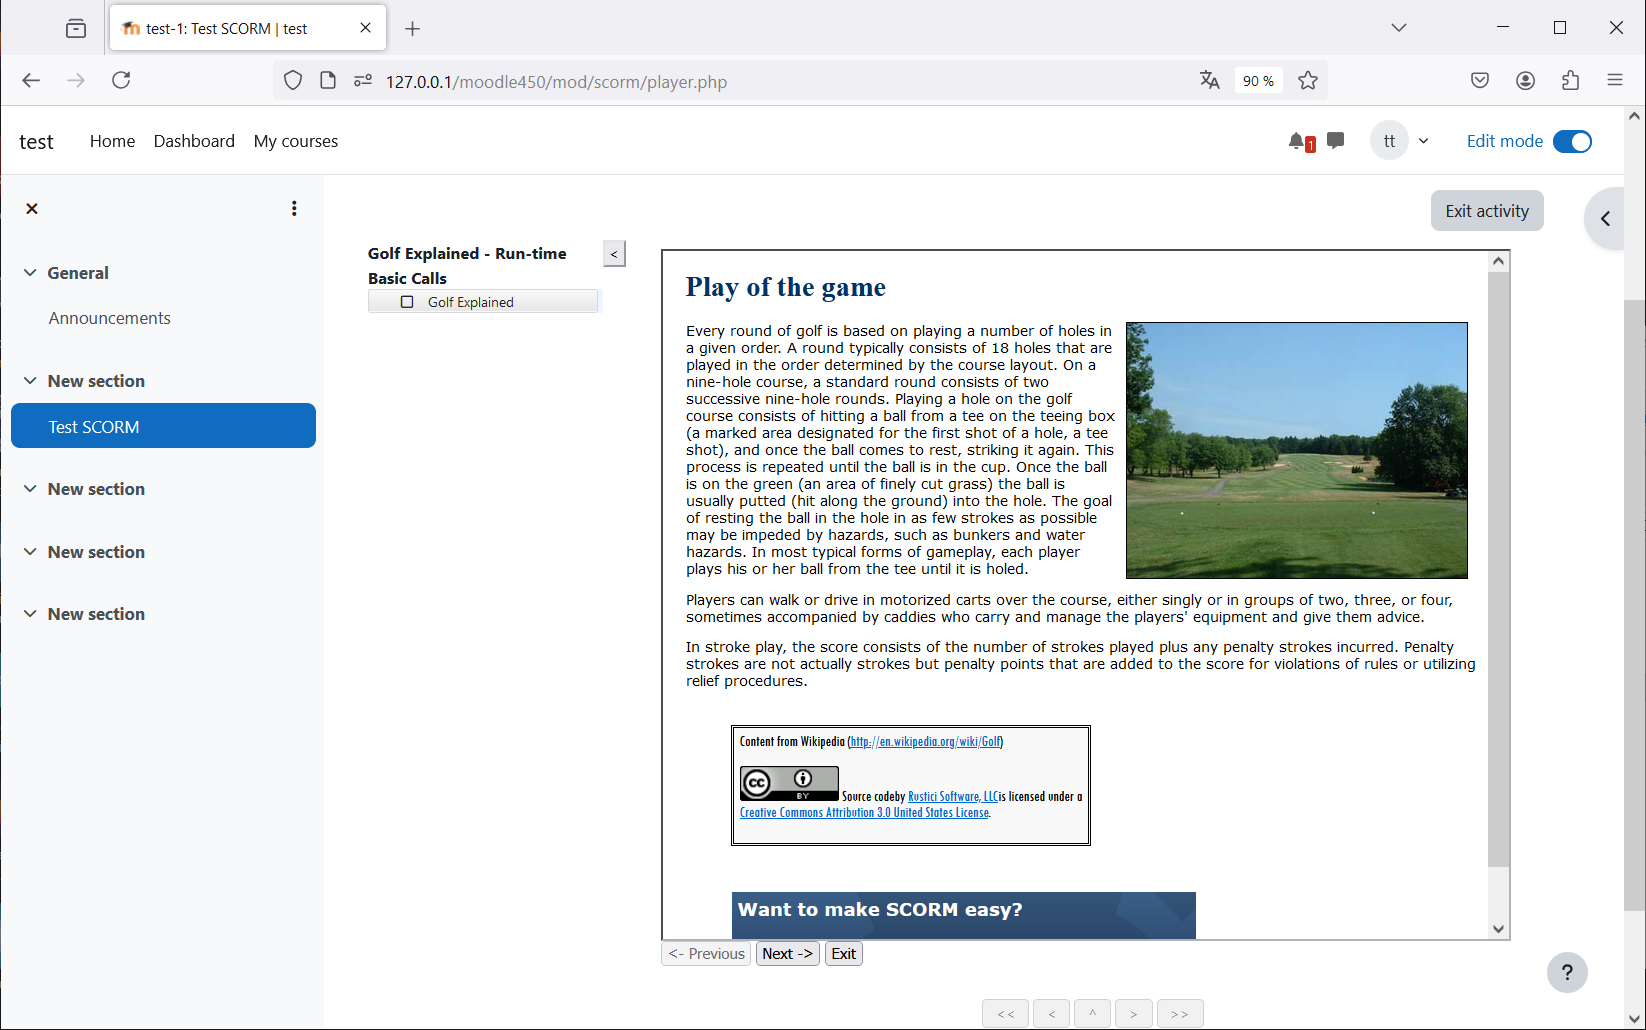
Task: Go to Home in top navigation
Action: [112, 141]
